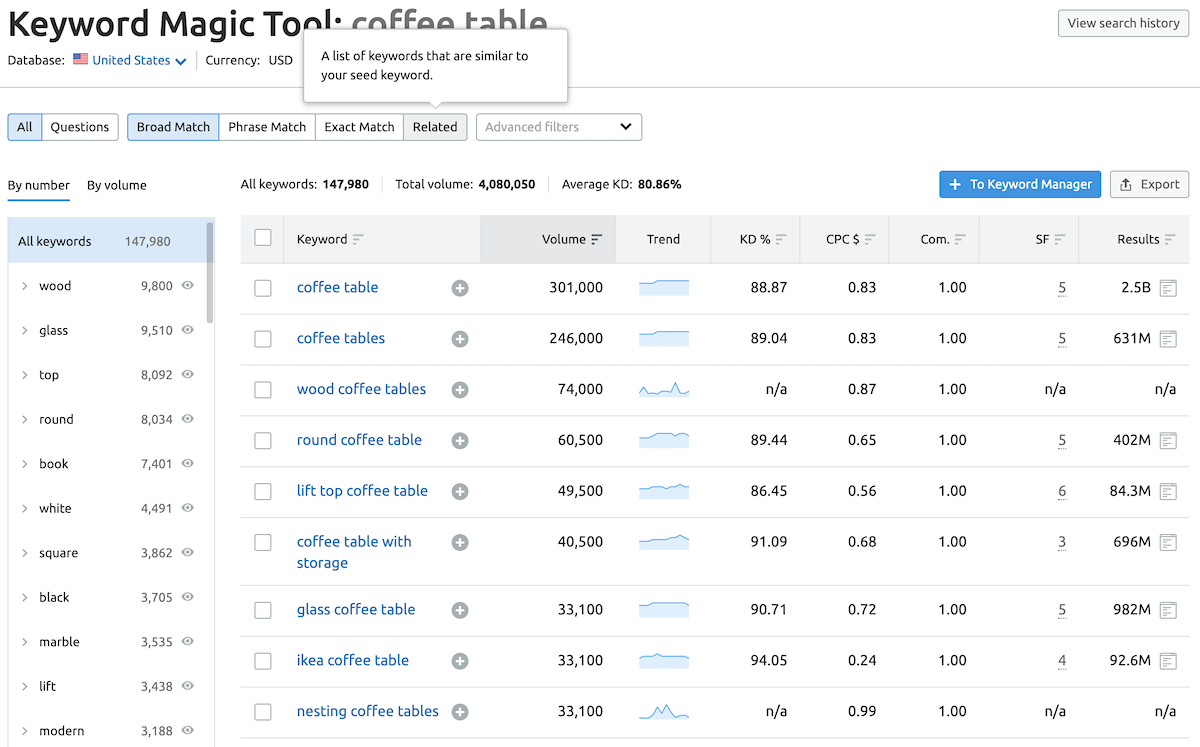Add 'ikea coffee table' with plus icon
Viewport: 1200px width, 747px height.
[460, 661]
